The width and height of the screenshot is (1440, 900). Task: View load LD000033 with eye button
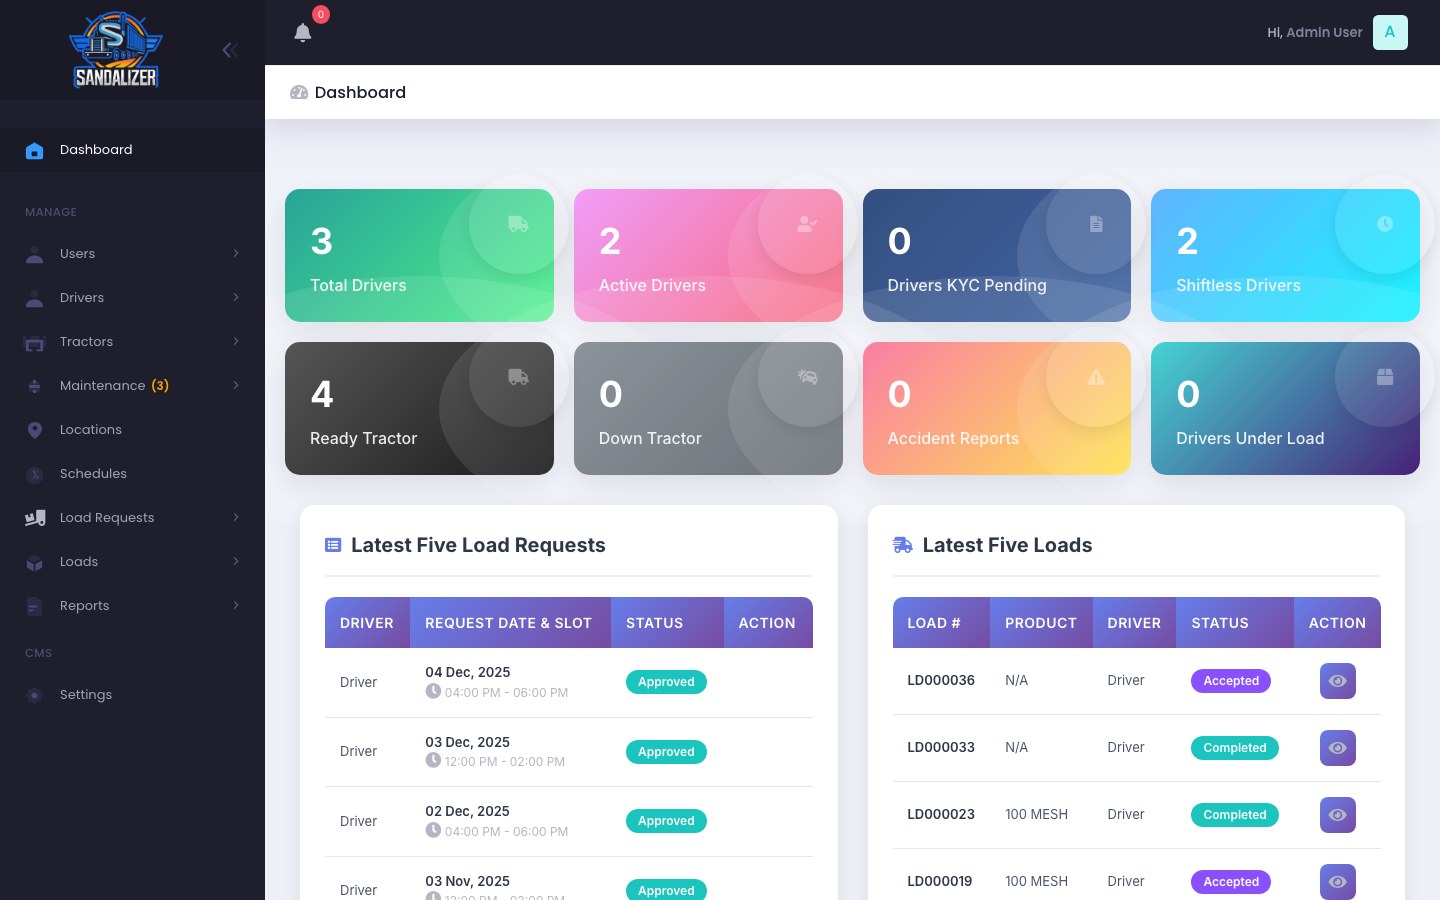1338,748
